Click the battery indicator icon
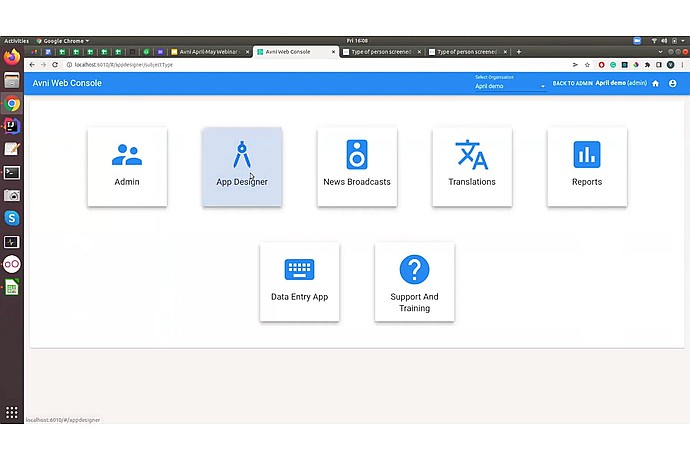Image resolution: width=690 pixels, height=460 pixels. click(674, 41)
